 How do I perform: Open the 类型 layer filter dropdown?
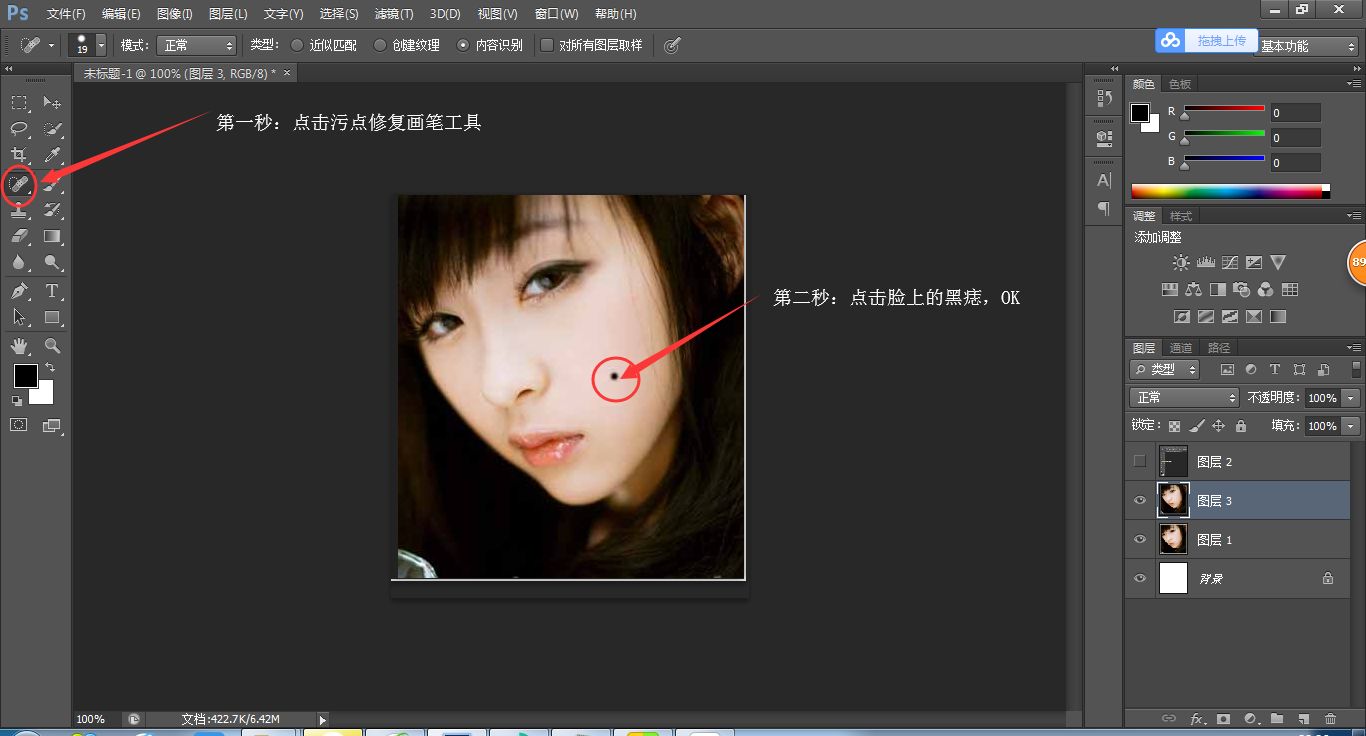click(x=1165, y=369)
